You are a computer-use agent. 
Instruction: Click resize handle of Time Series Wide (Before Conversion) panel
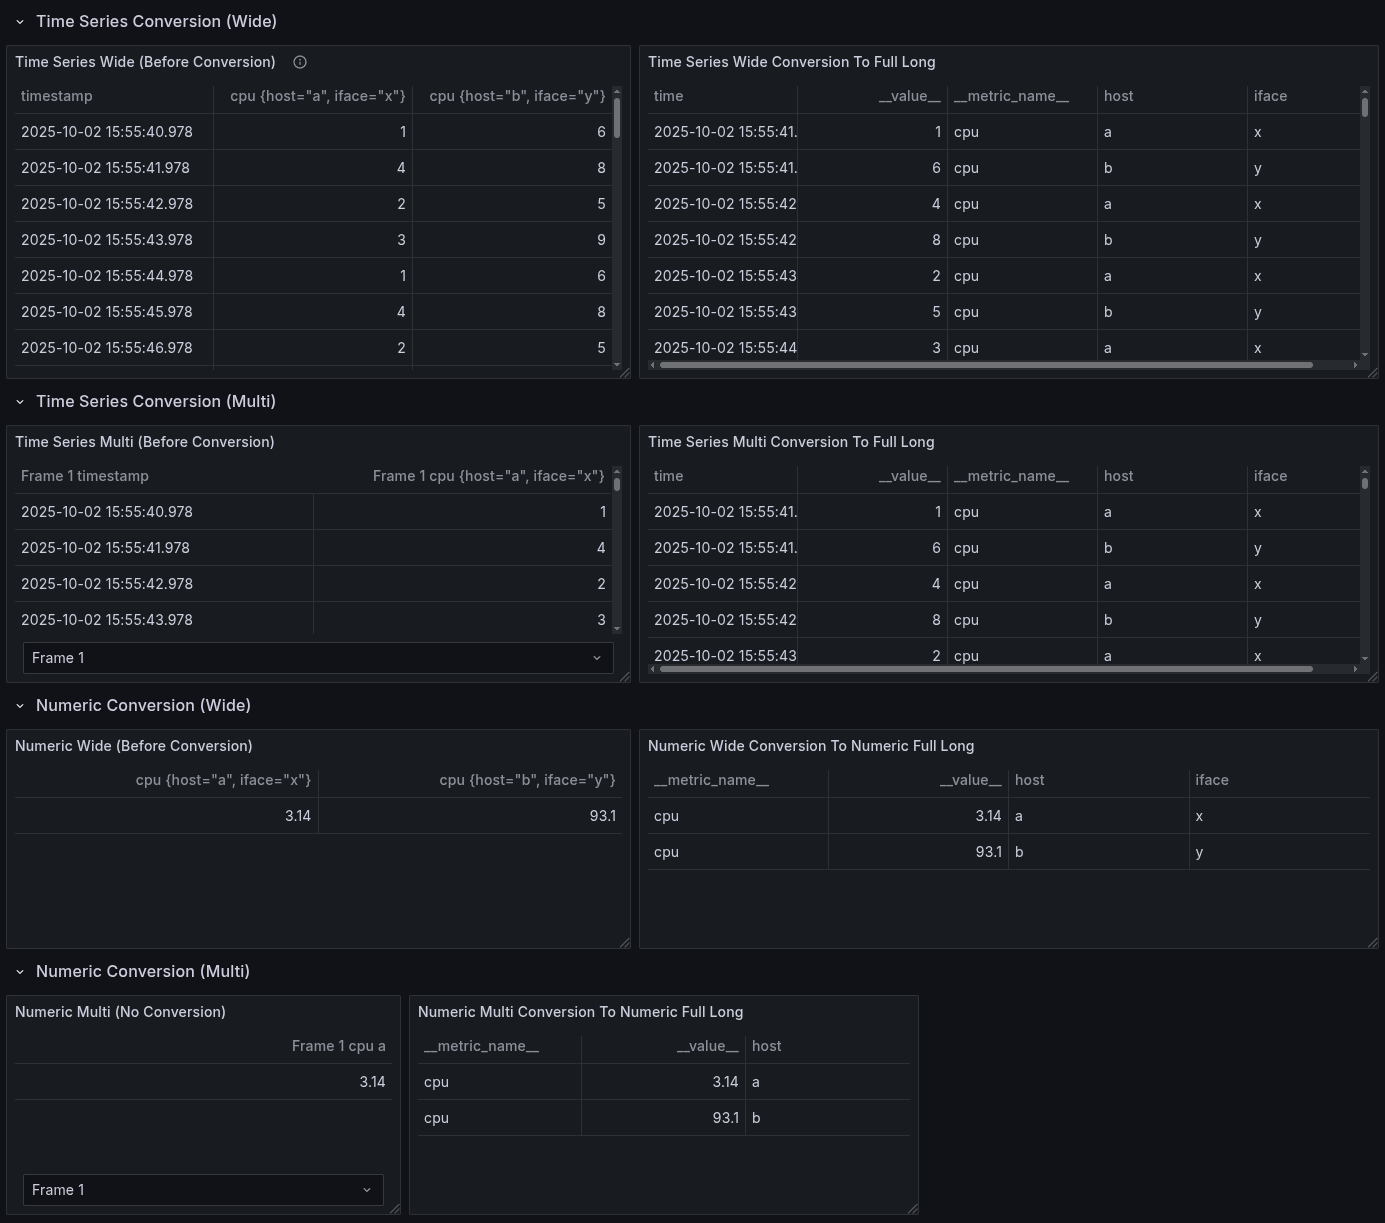coord(625,373)
